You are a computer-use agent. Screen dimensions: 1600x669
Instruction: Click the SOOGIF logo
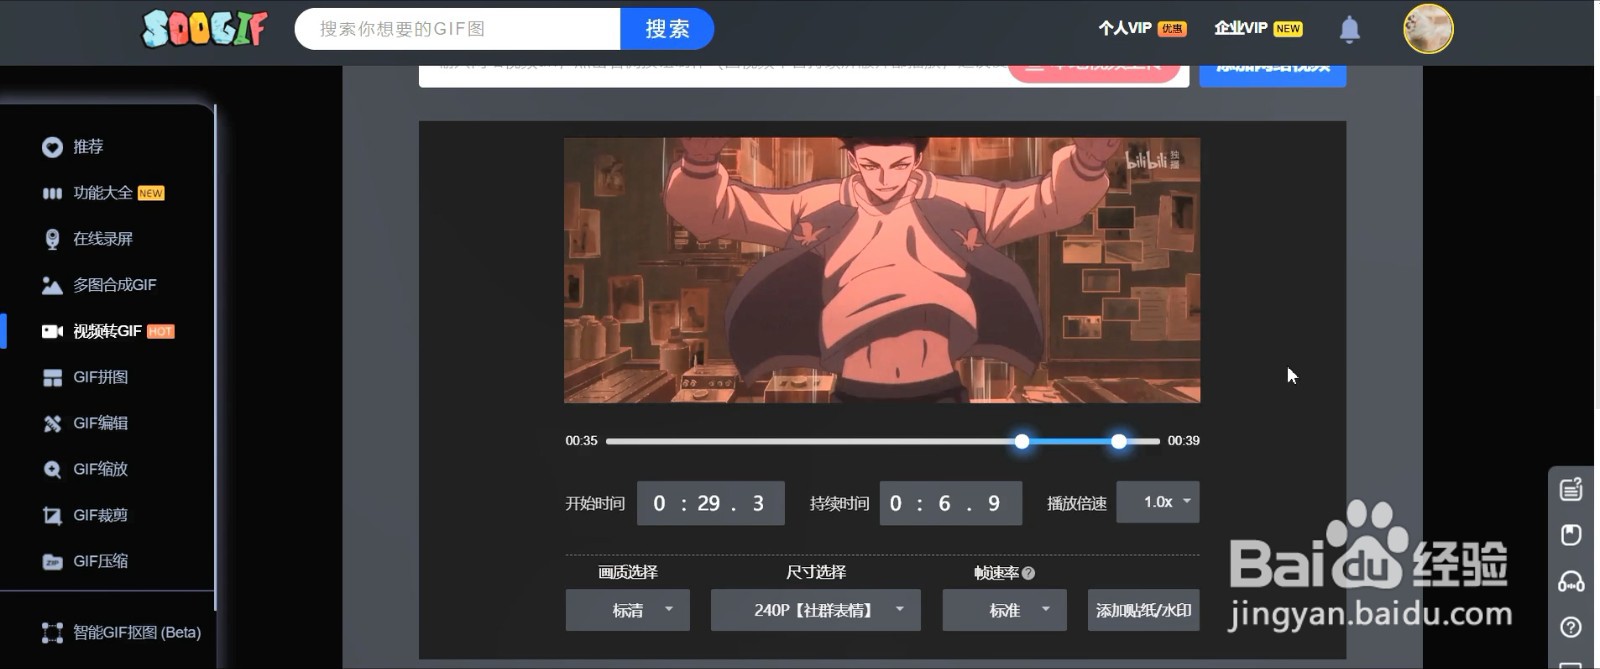(x=204, y=28)
